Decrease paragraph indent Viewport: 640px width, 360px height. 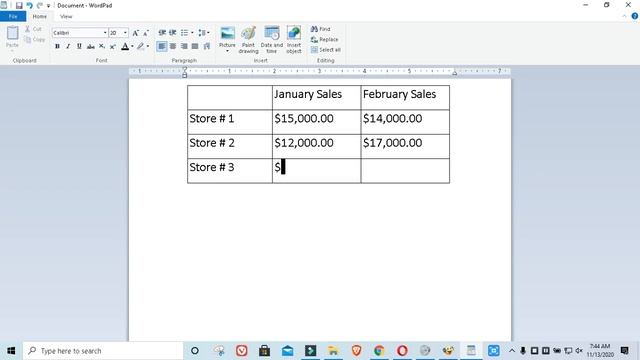pos(162,33)
